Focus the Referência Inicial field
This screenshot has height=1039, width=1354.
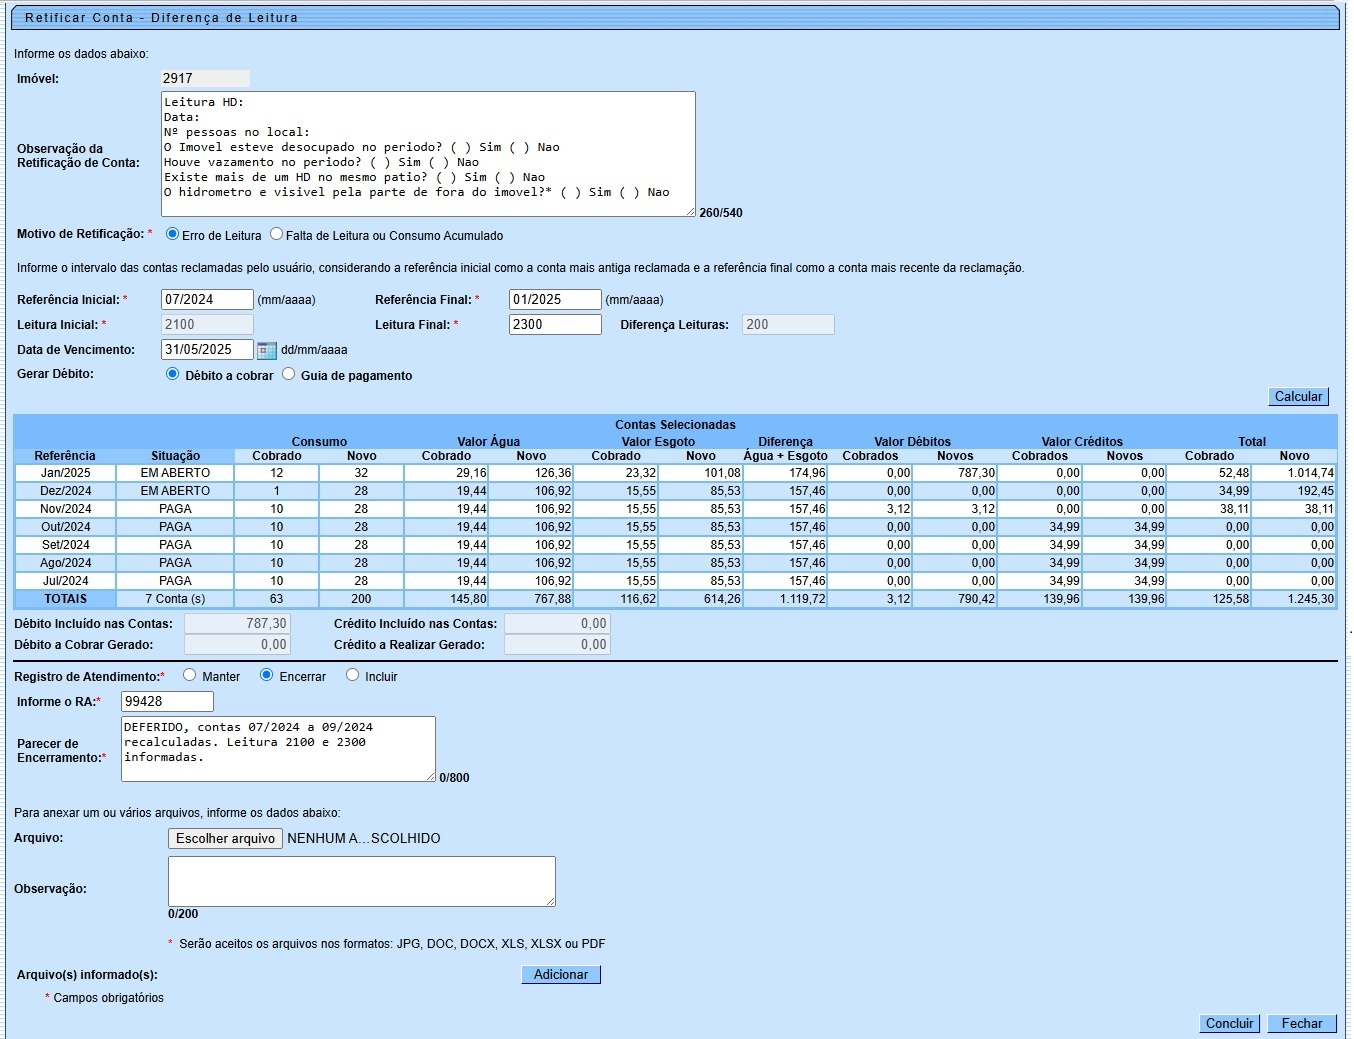207,300
